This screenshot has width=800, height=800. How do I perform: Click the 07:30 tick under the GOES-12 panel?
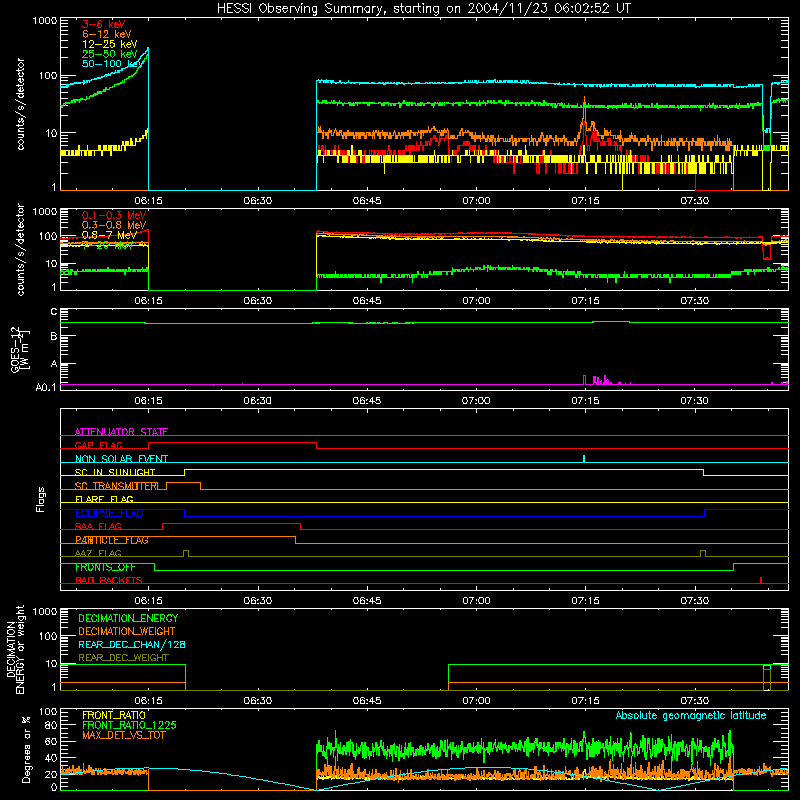coord(694,401)
